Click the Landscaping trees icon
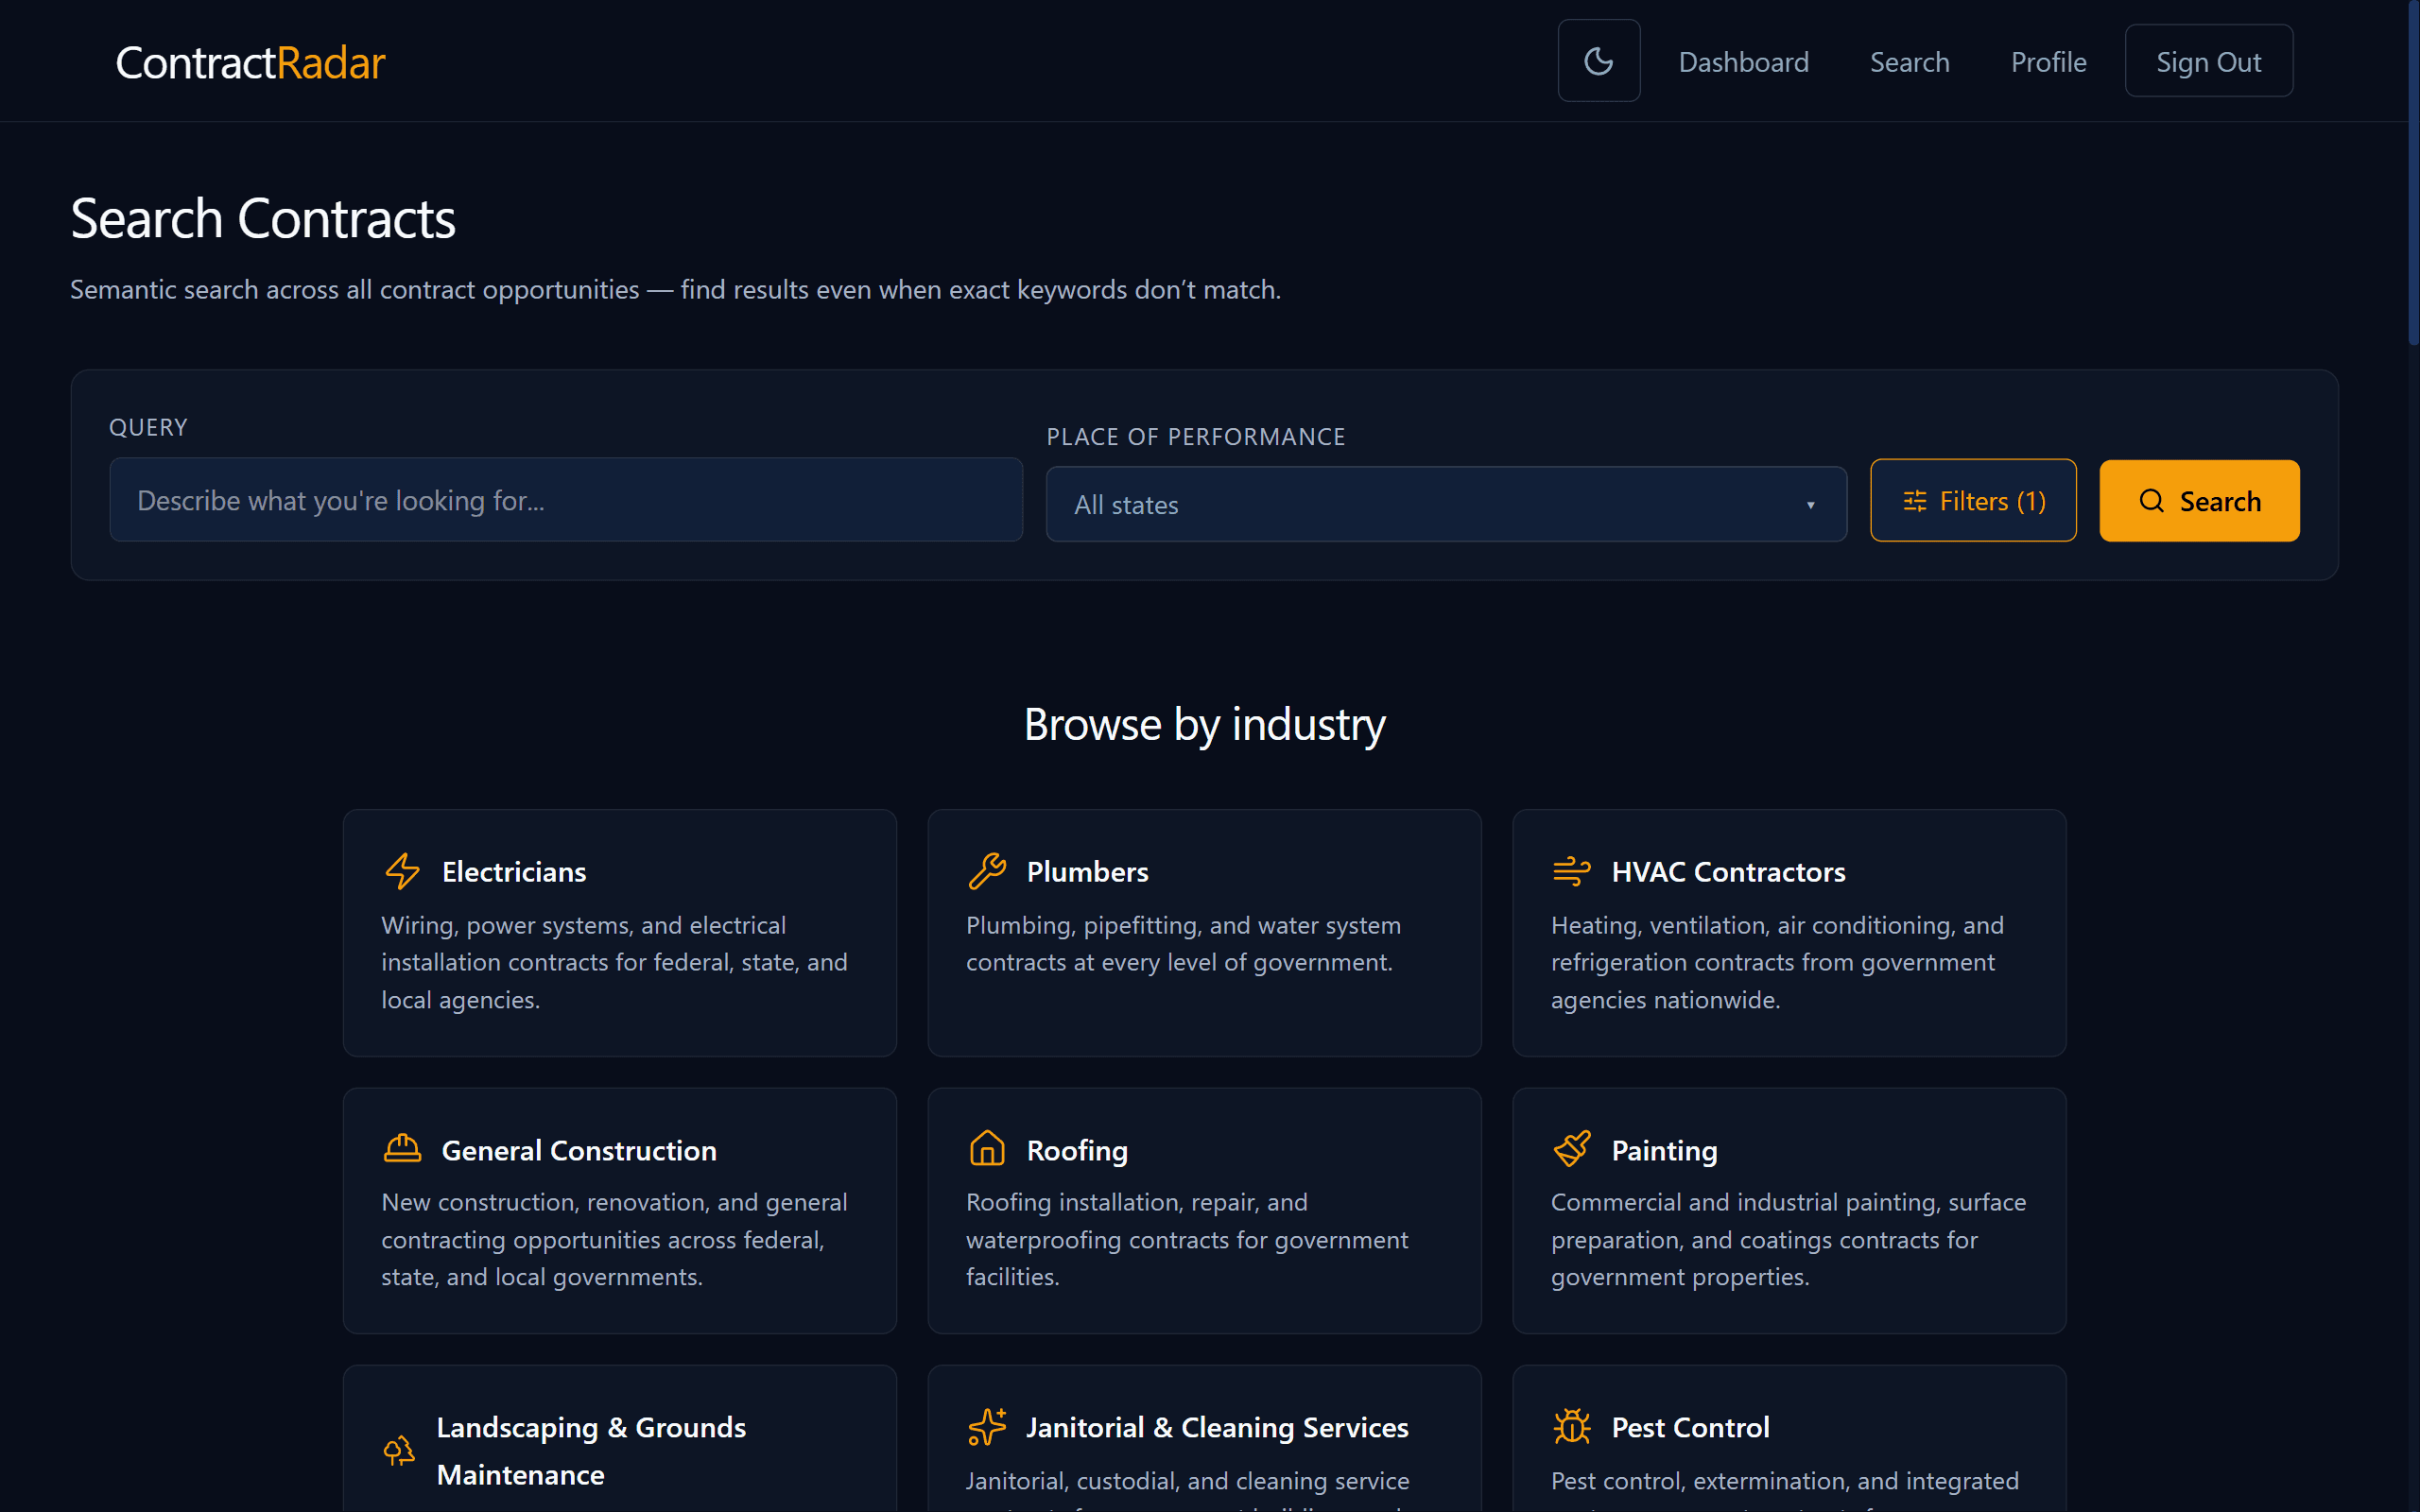2420x1512 pixels. (399, 1451)
